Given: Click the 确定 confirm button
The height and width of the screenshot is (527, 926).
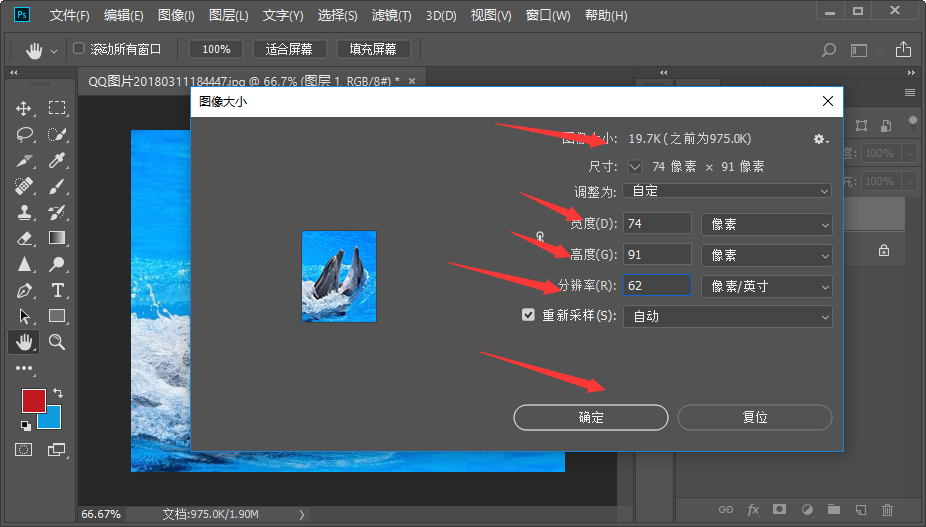Looking at the screenshot, I should tap(591, 417).
